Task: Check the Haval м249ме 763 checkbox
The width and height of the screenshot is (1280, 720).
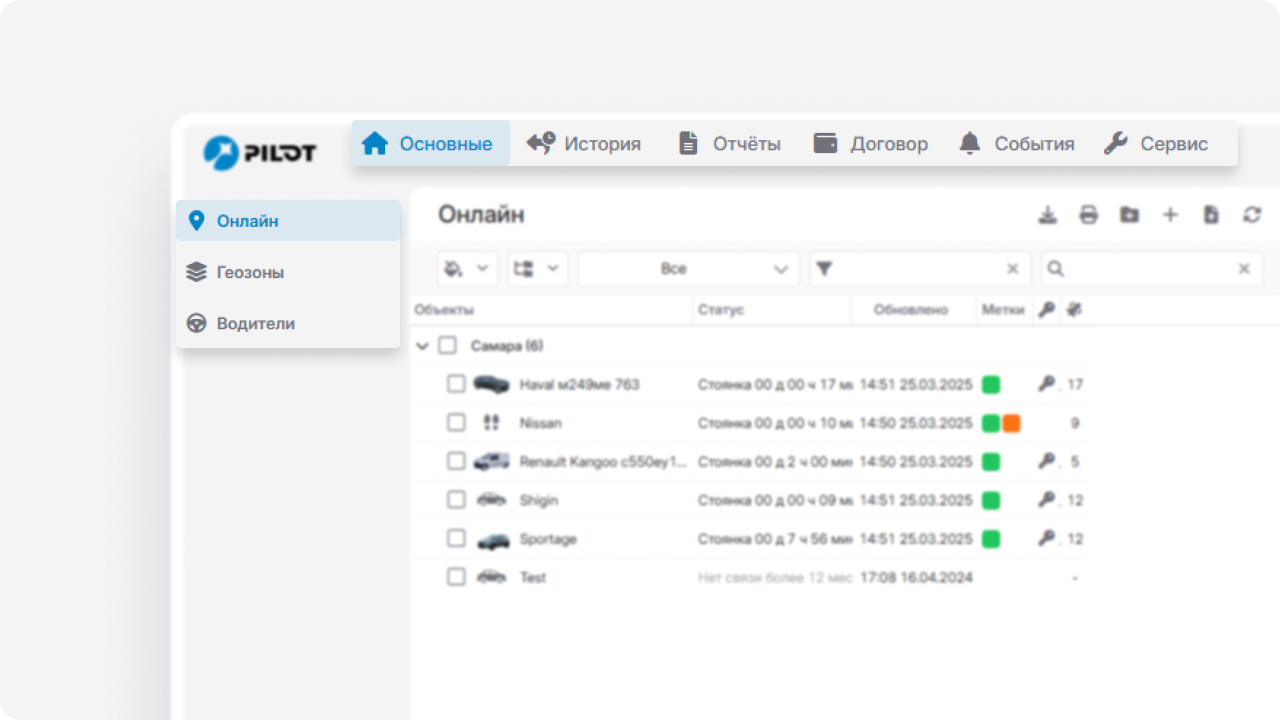Action: tap(456, 384)
